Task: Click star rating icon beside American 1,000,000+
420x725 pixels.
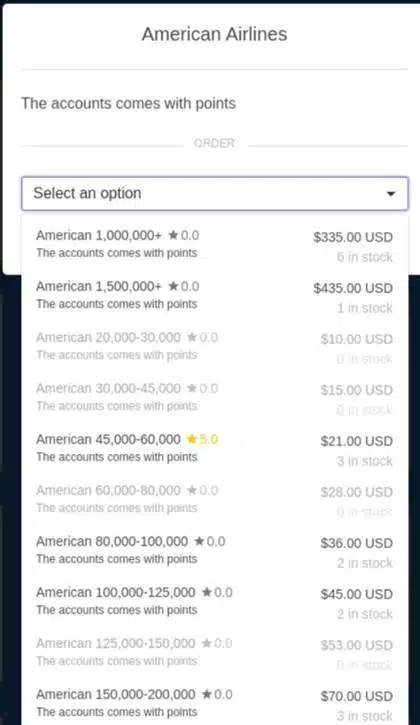Action: point(173,235)
